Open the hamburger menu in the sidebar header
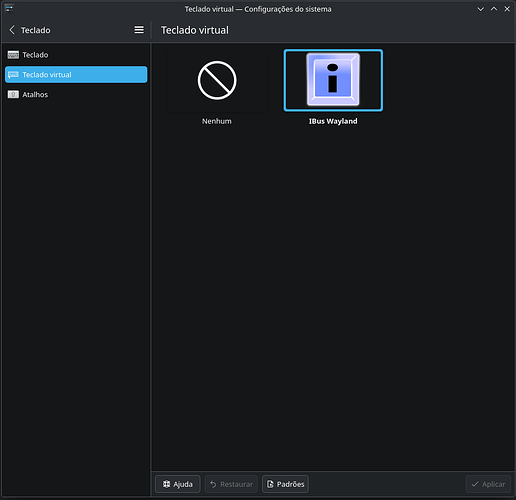 139,30
